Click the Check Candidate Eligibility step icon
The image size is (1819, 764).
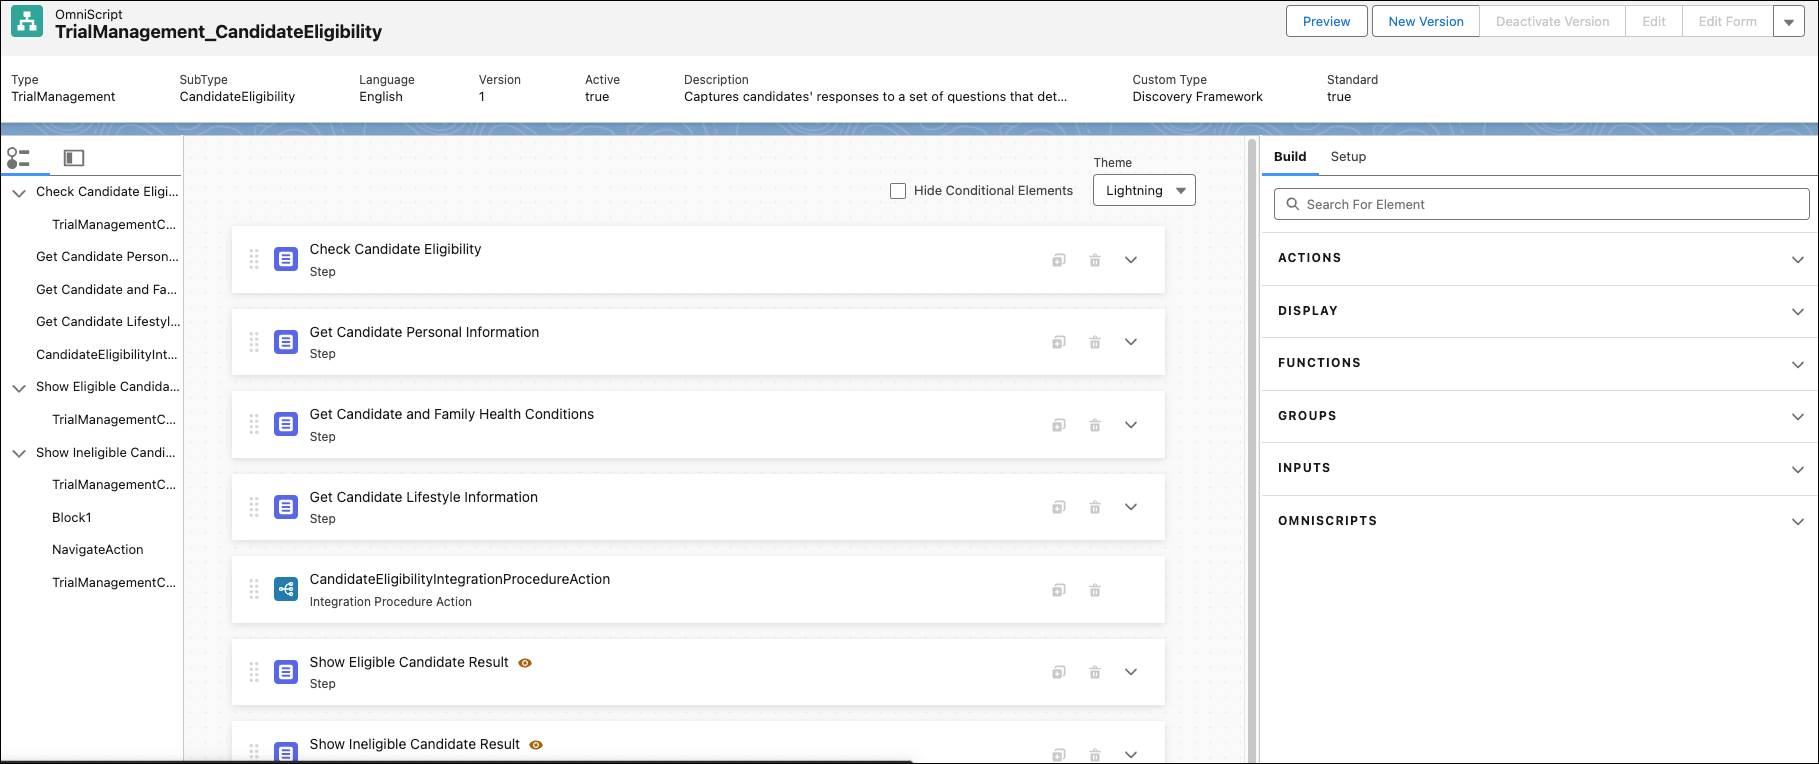(x=286, y=260)
